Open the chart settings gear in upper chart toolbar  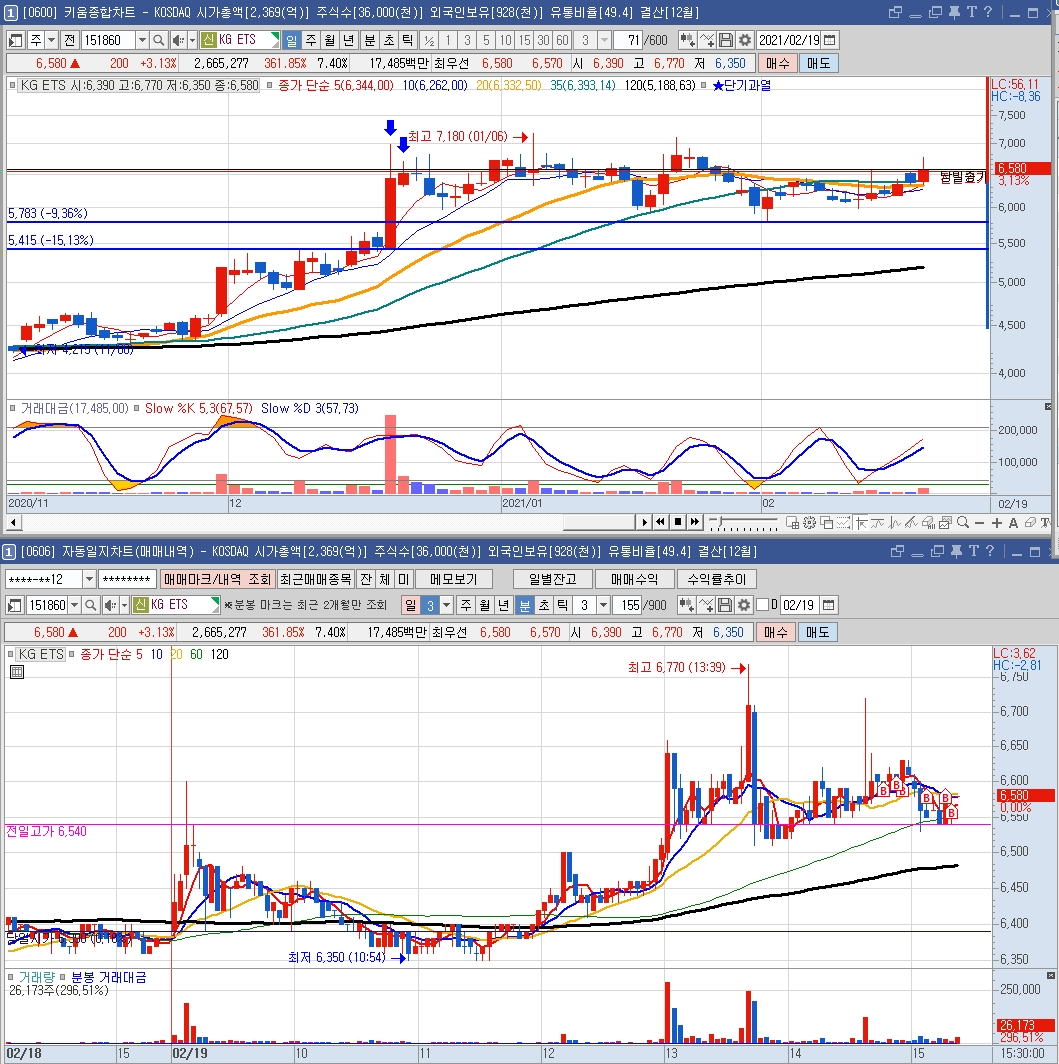[x=744, y=40]
